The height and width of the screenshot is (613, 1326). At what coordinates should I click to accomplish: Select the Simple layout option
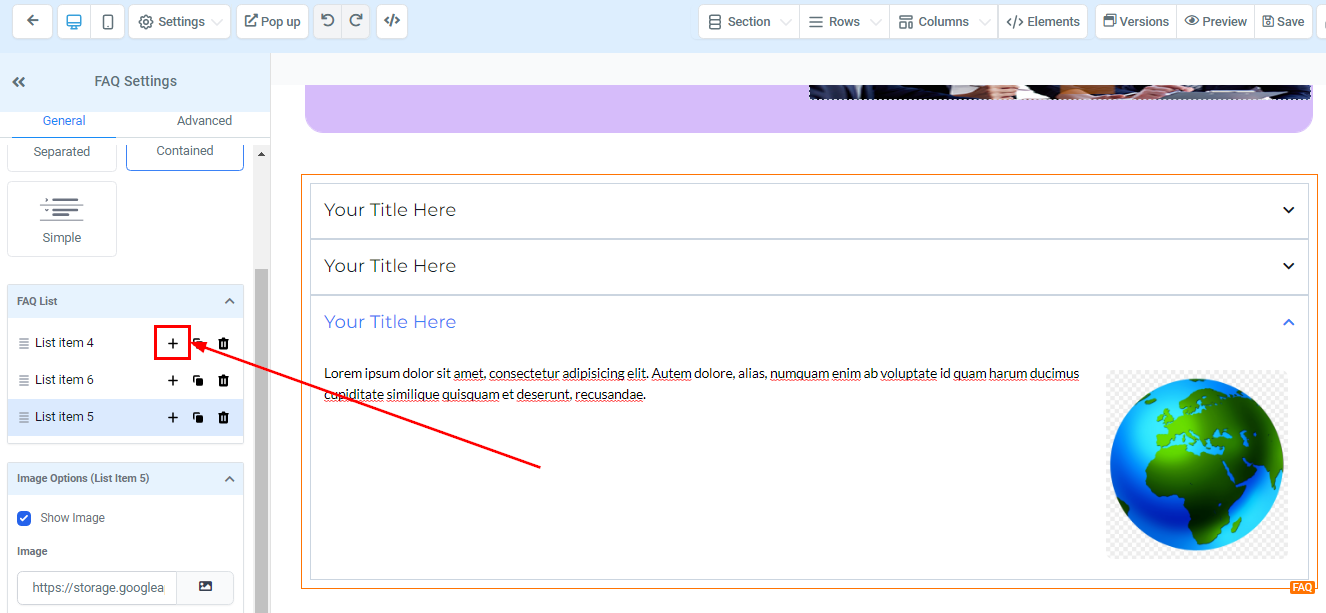pyautogui.click(x=62, y=219)
